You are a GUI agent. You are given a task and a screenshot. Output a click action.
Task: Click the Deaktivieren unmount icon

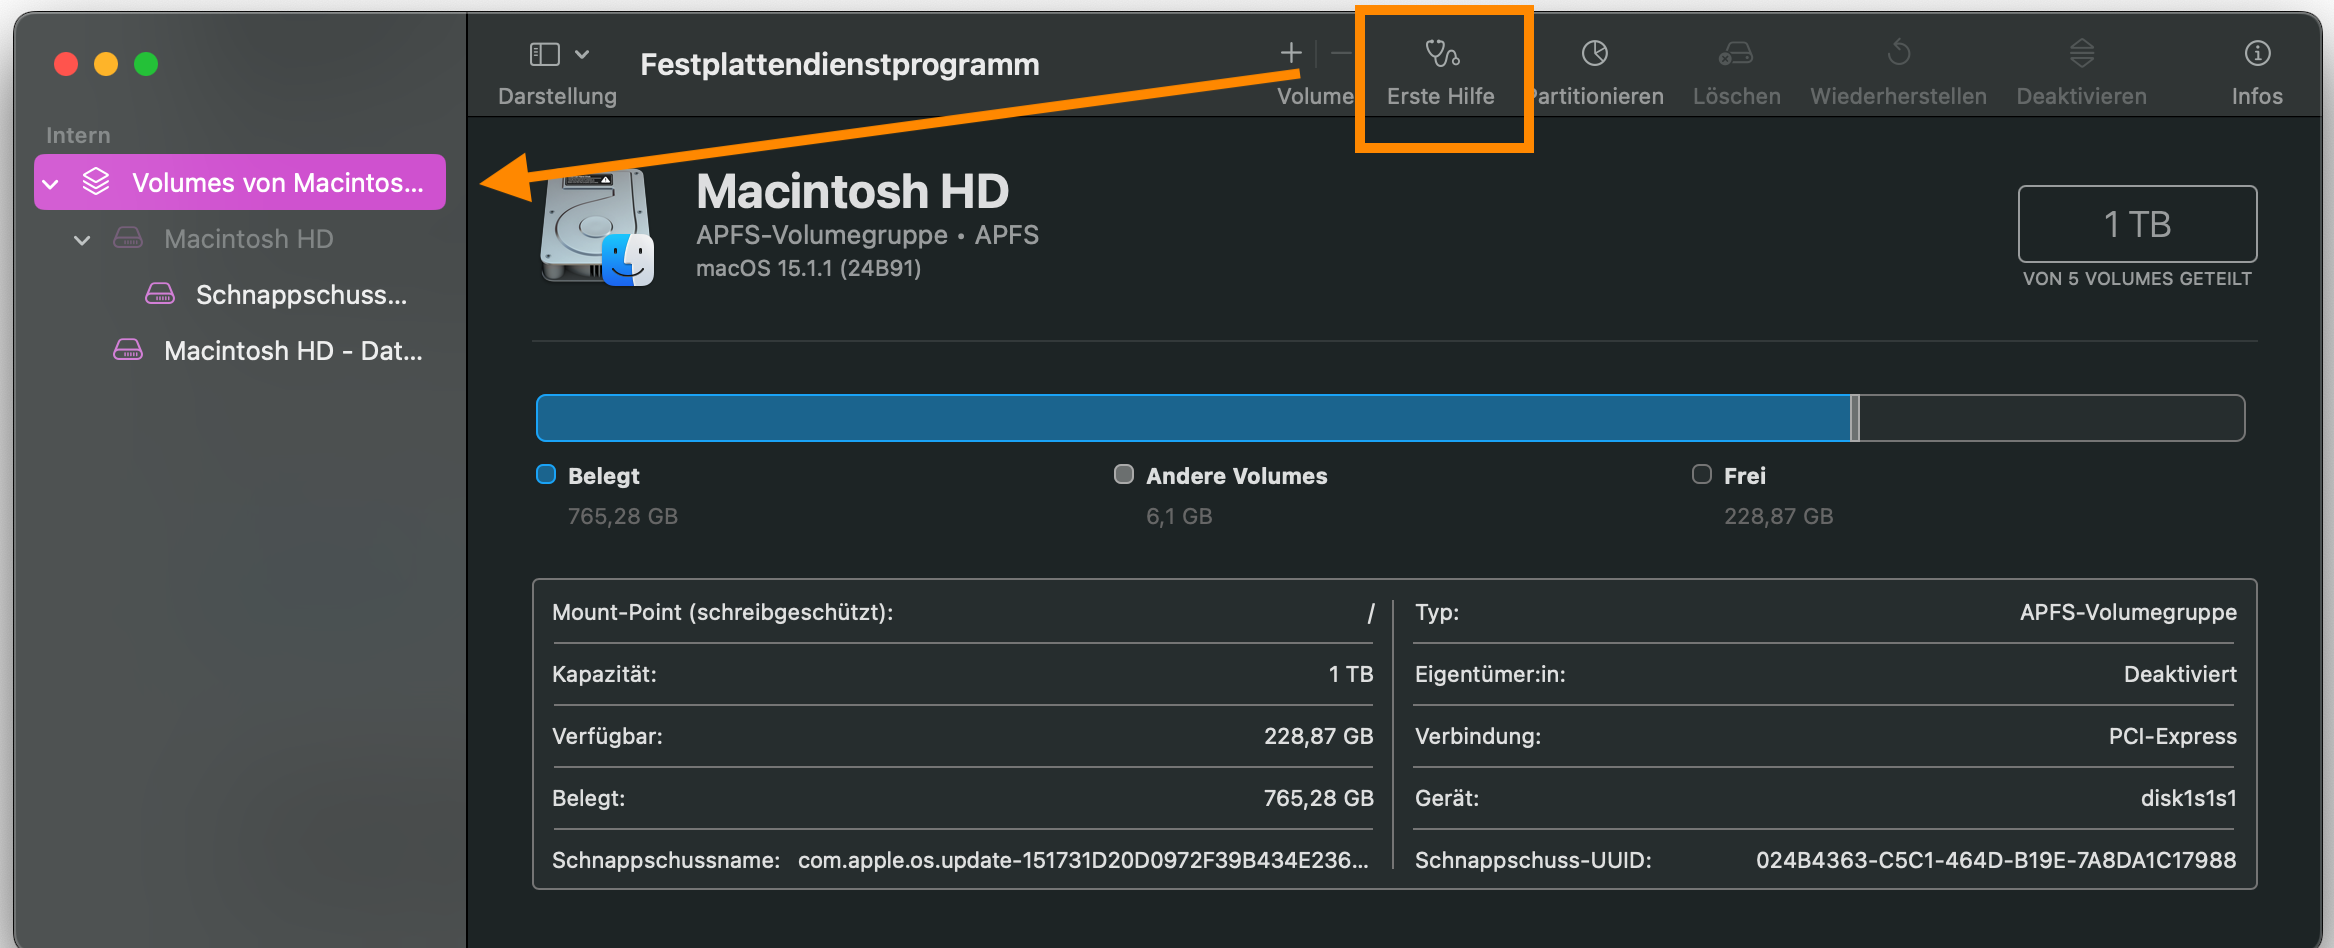tap(2081, 54)
